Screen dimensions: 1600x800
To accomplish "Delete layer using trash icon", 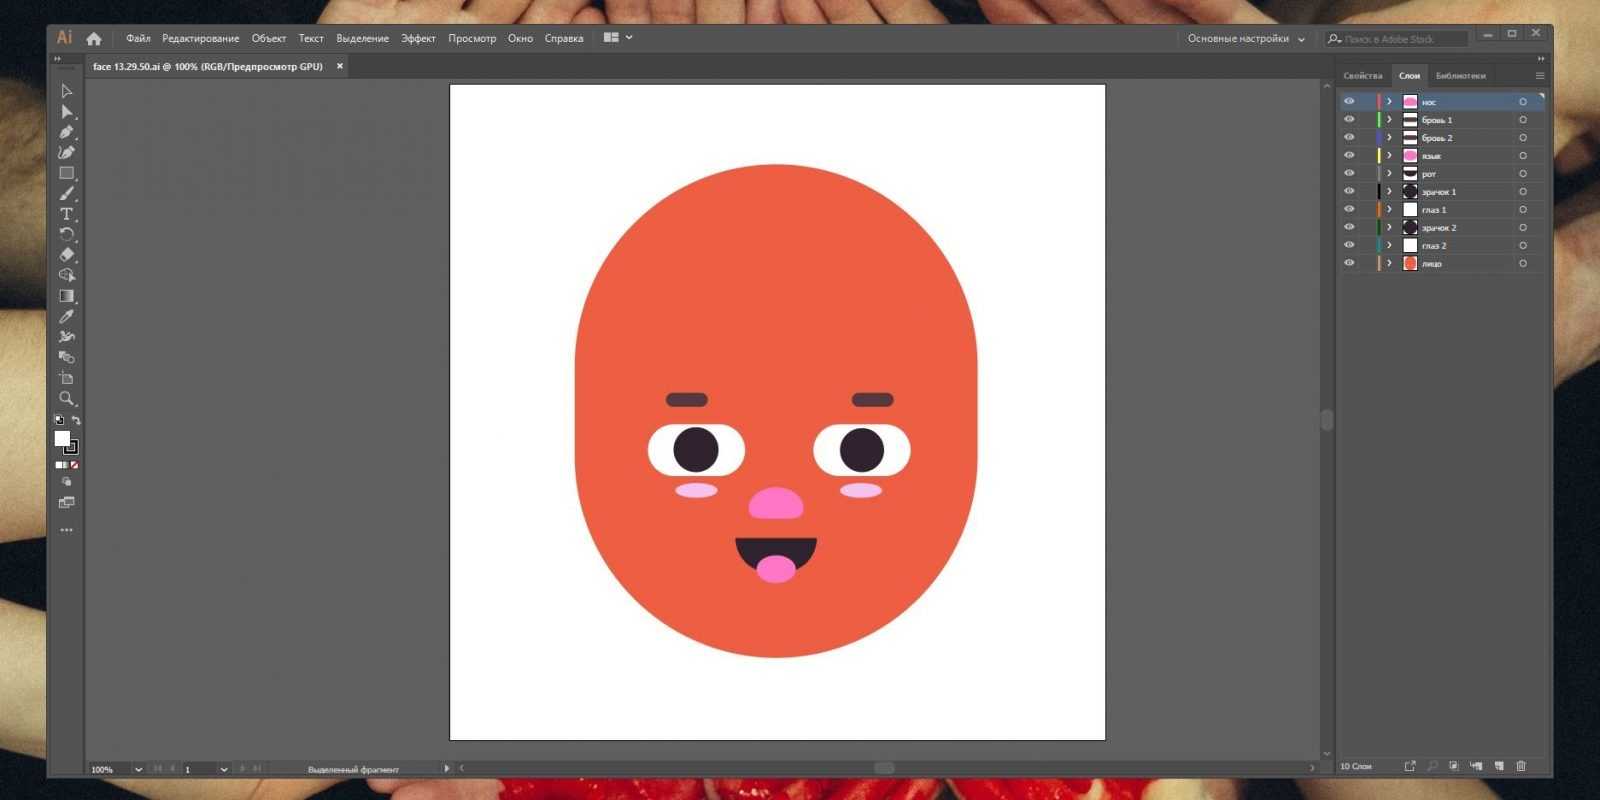I will (x=1521, y=766).
